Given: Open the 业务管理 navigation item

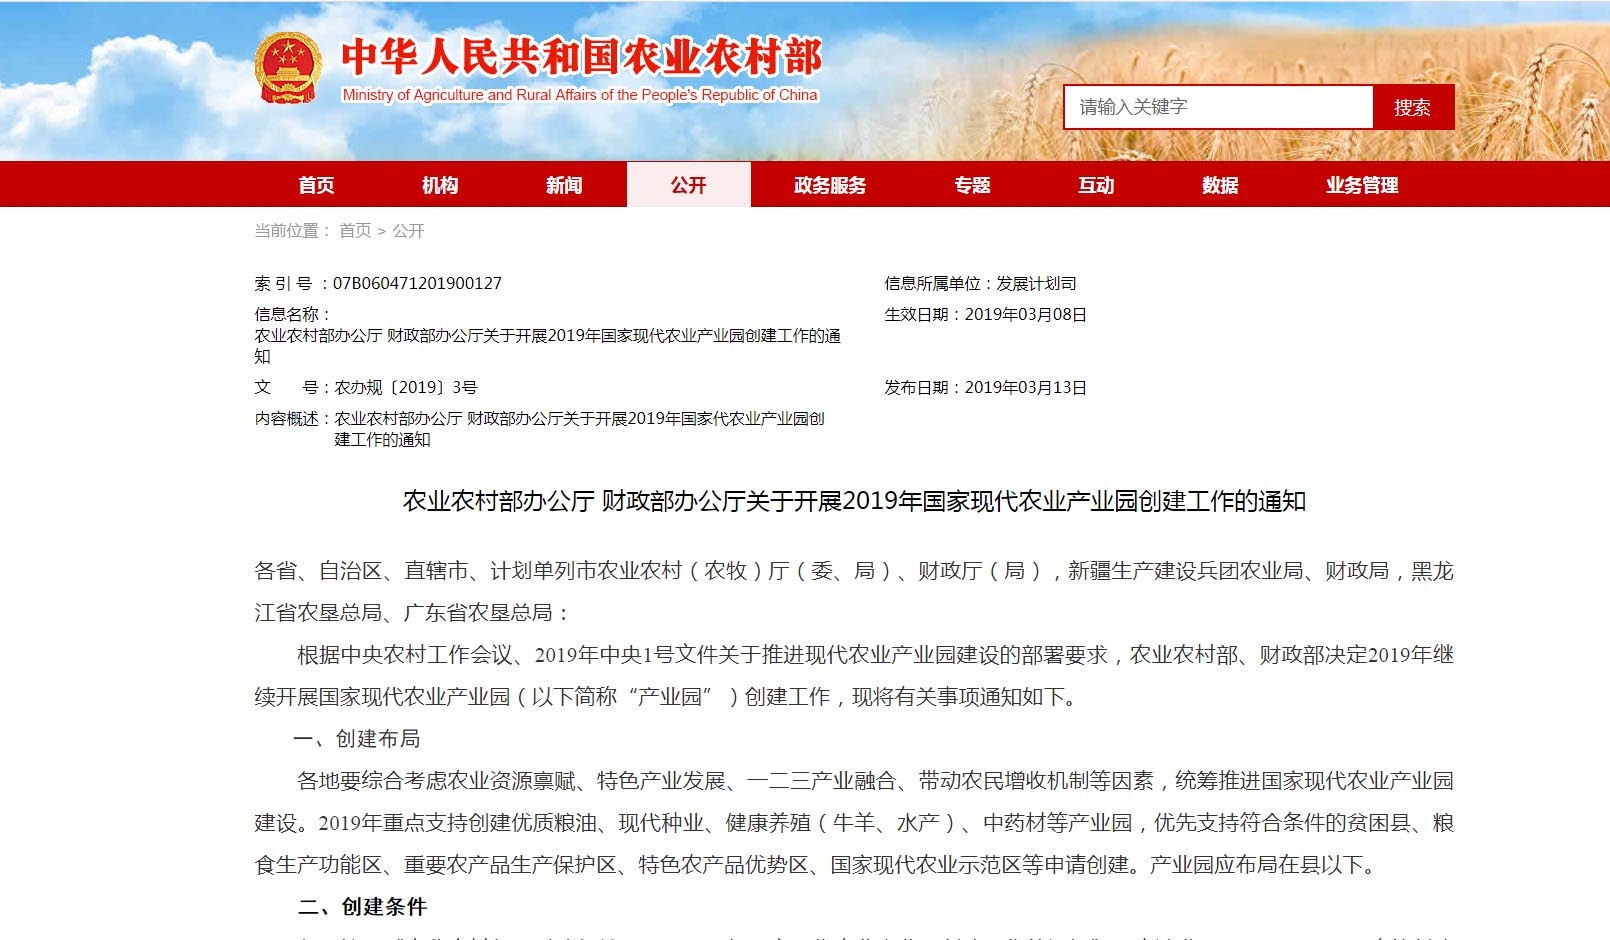Looking at the screenshot, I should click(1362, 185).
